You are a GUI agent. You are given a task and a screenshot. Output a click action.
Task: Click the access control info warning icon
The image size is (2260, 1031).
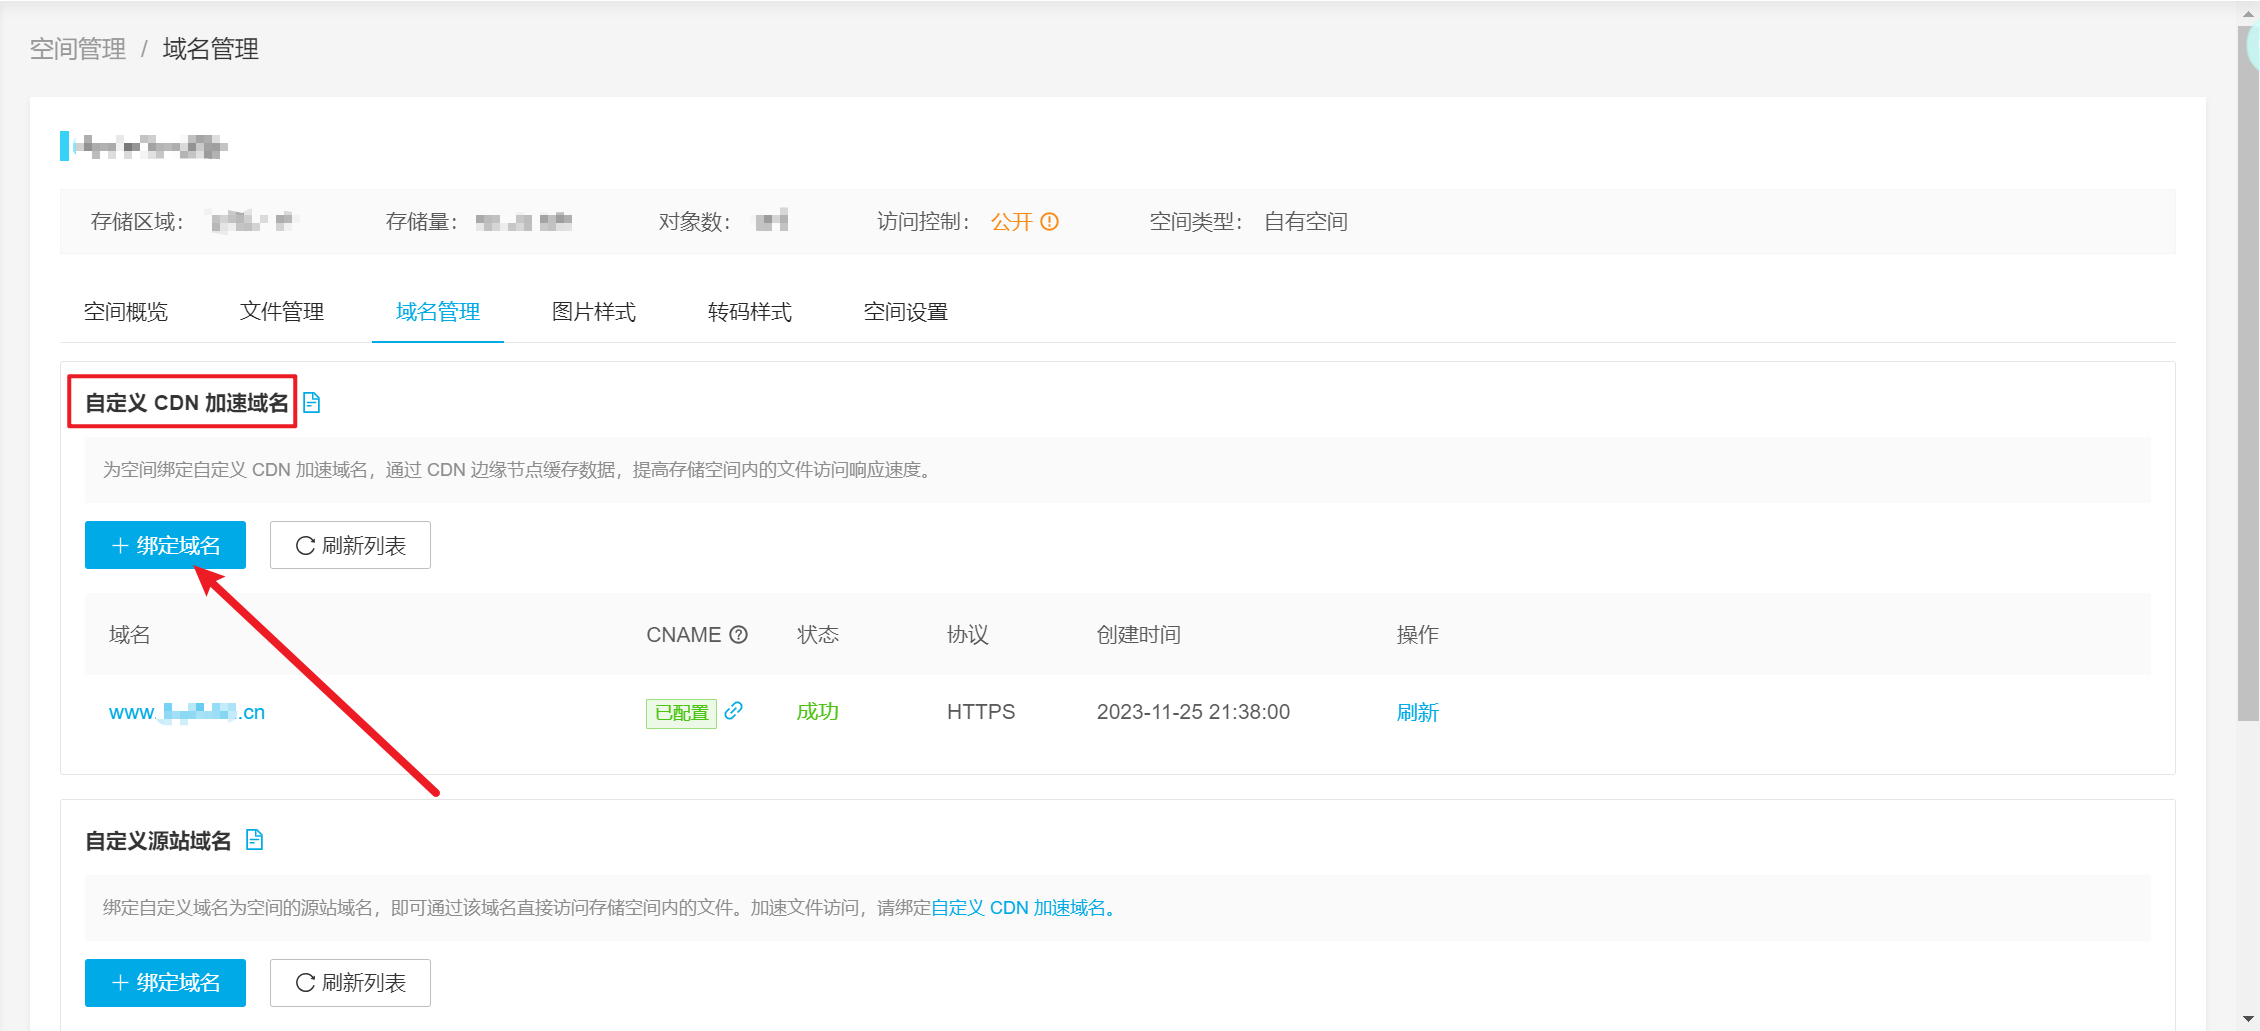(x=1049, y=222)
